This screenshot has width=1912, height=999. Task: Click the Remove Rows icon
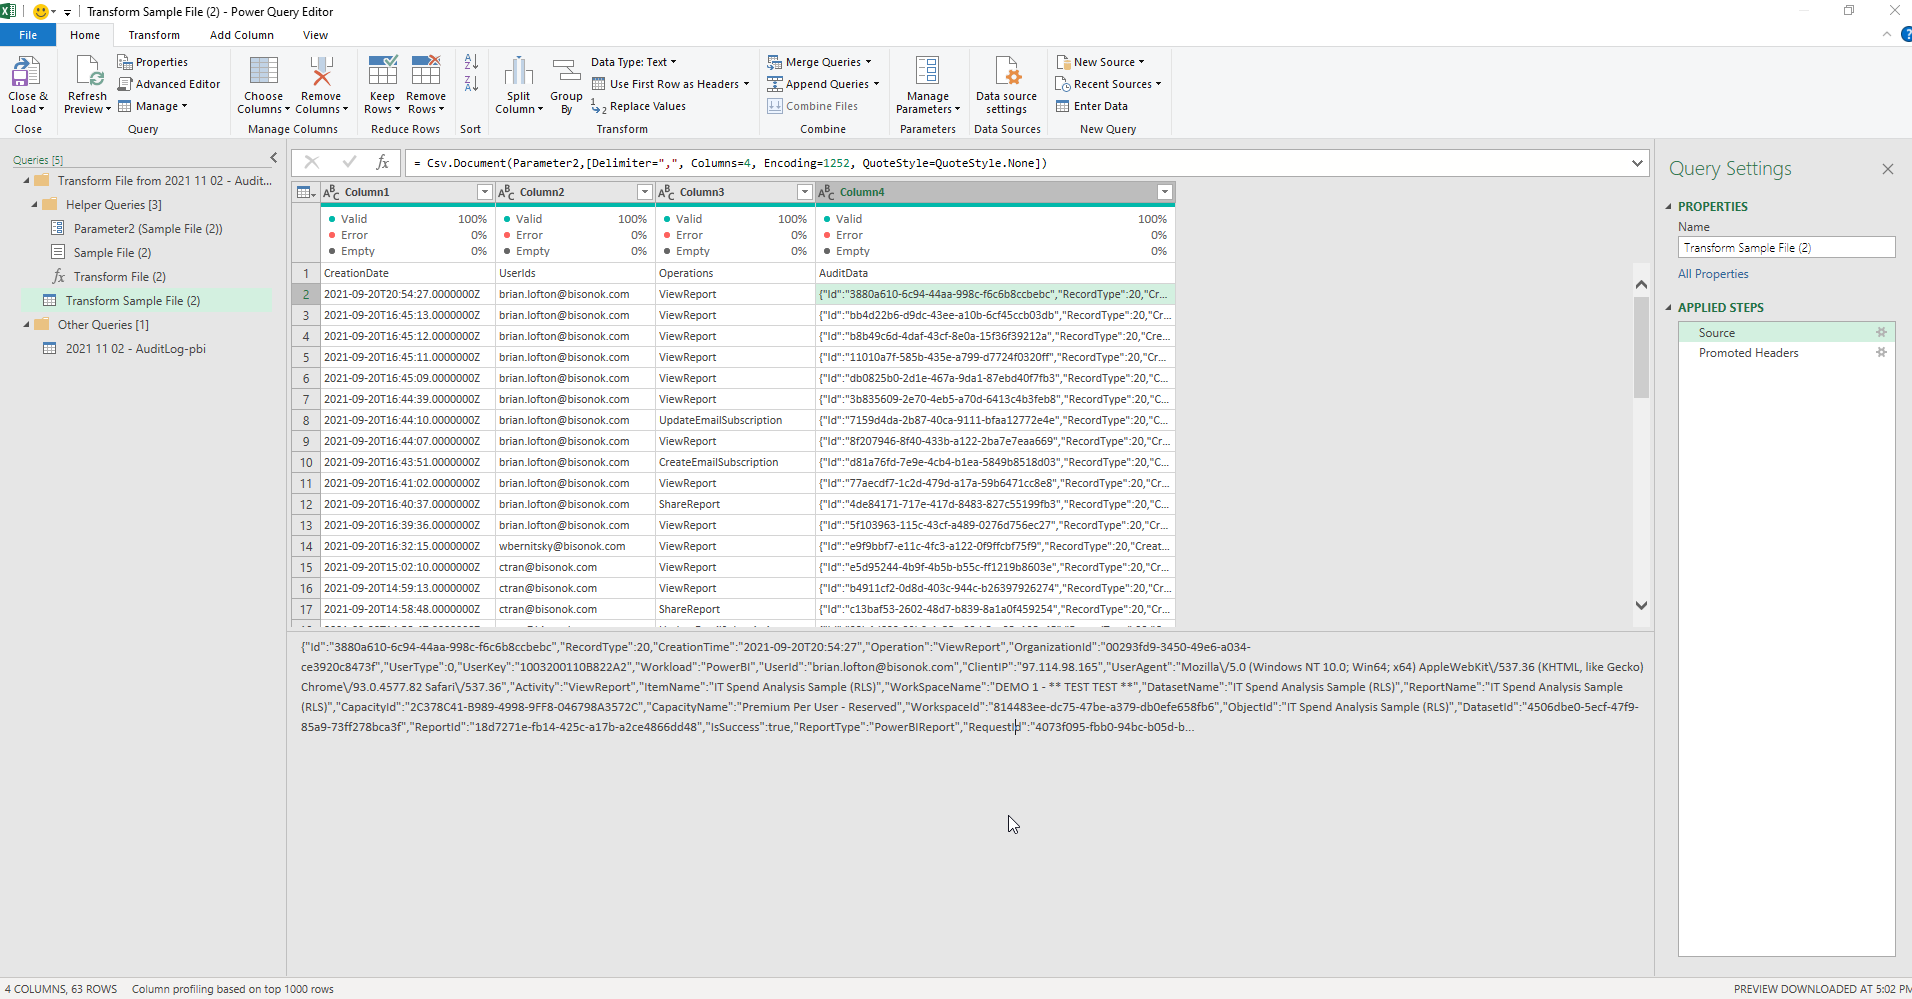point(426,72)
